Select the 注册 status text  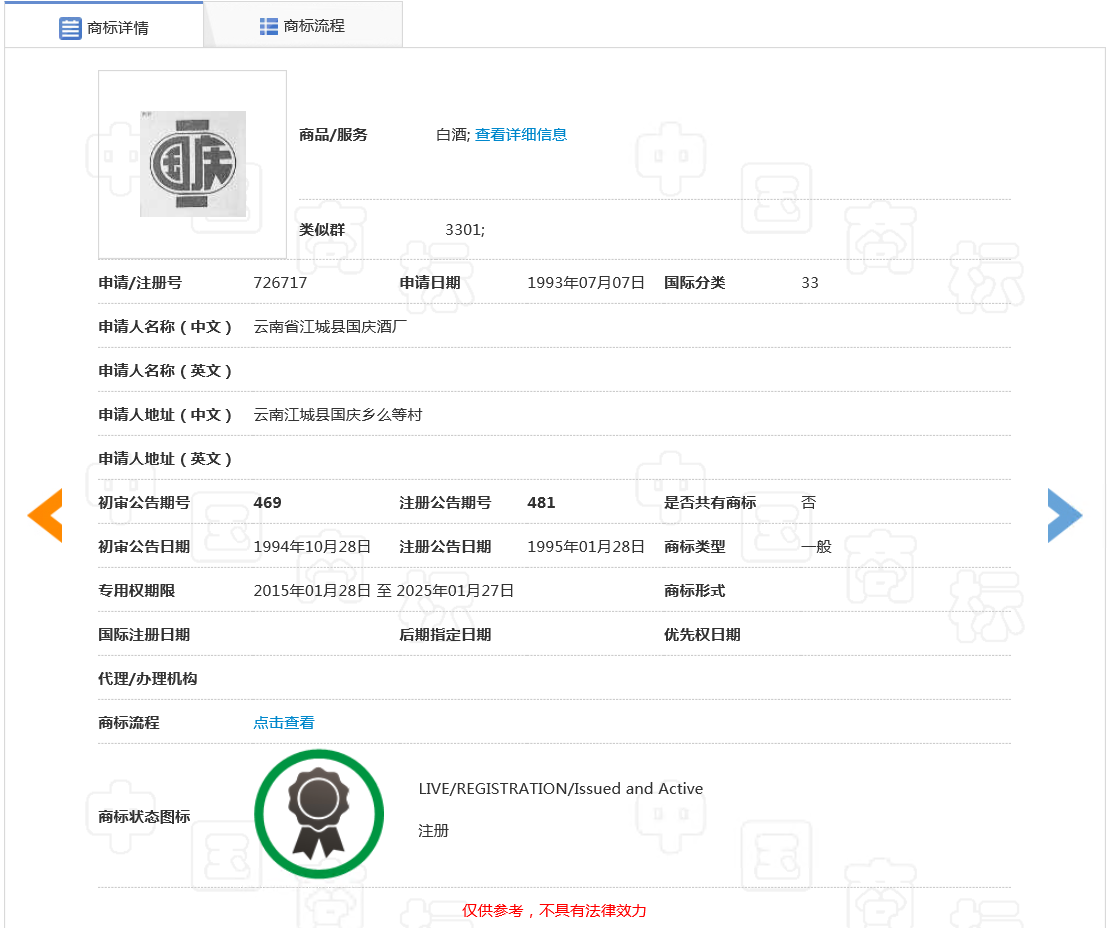coord(433,831)
